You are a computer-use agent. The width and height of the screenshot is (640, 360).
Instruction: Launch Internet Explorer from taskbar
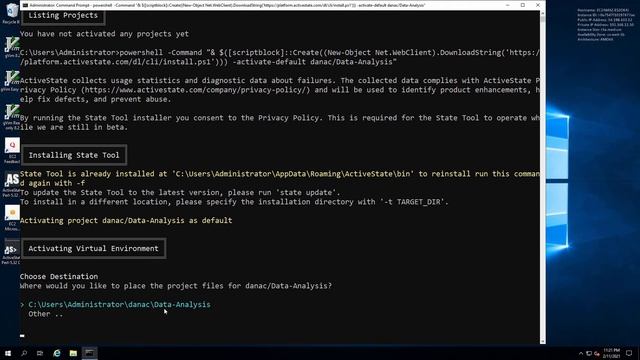pos(57,353)
